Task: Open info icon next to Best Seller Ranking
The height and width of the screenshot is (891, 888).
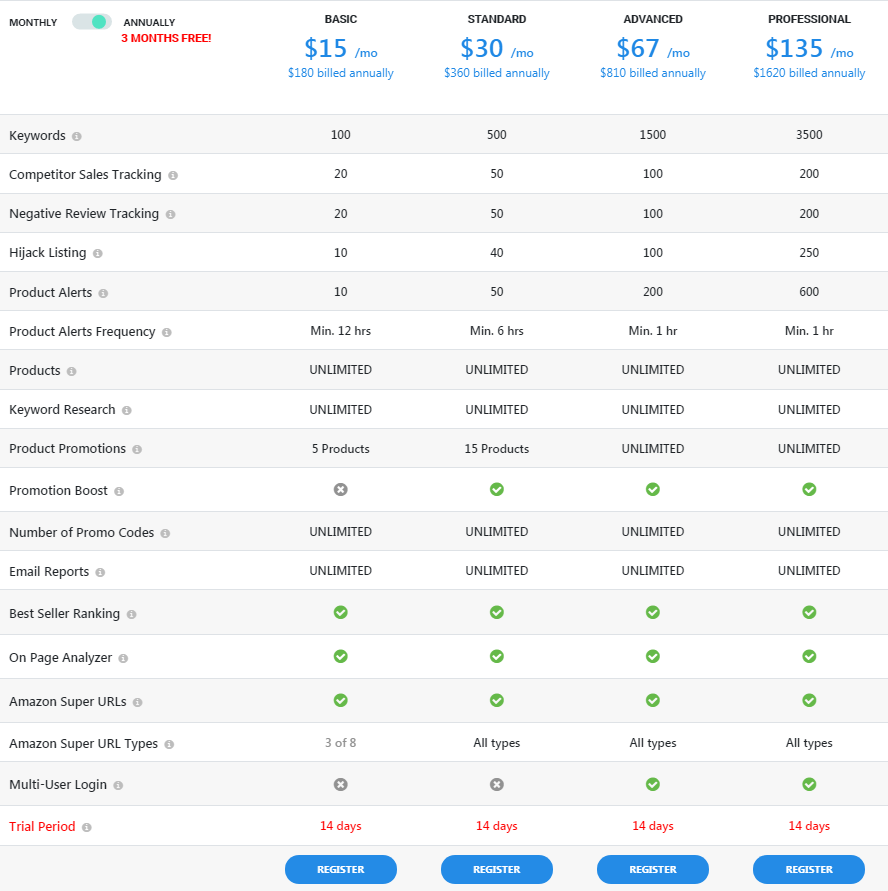Action: tap(131, 614)
